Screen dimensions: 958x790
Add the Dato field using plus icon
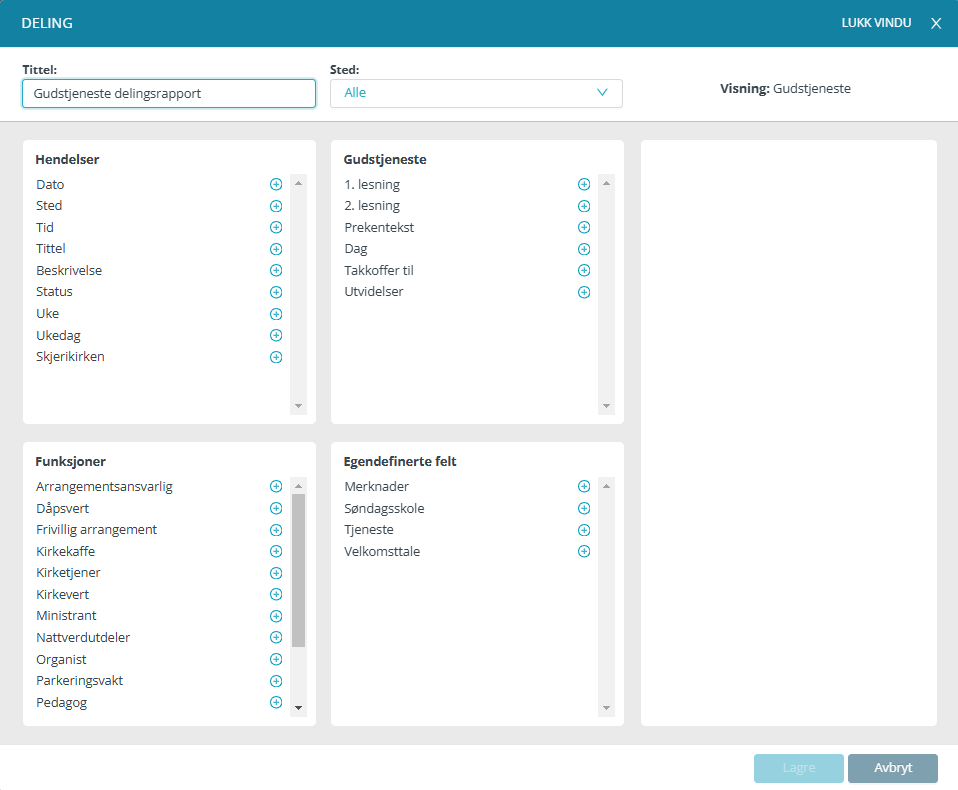pyautogui.click(x=276, y=185)
